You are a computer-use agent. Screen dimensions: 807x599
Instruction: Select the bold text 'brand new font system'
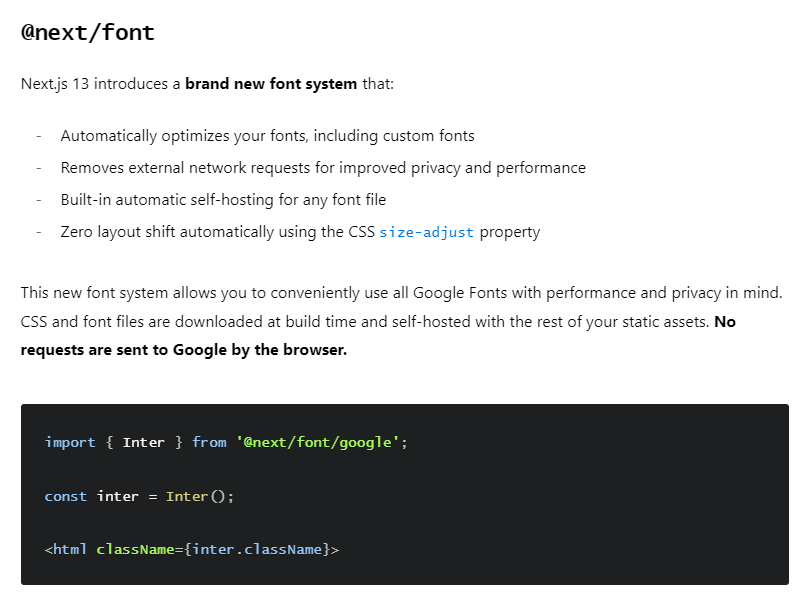point(271,83)
